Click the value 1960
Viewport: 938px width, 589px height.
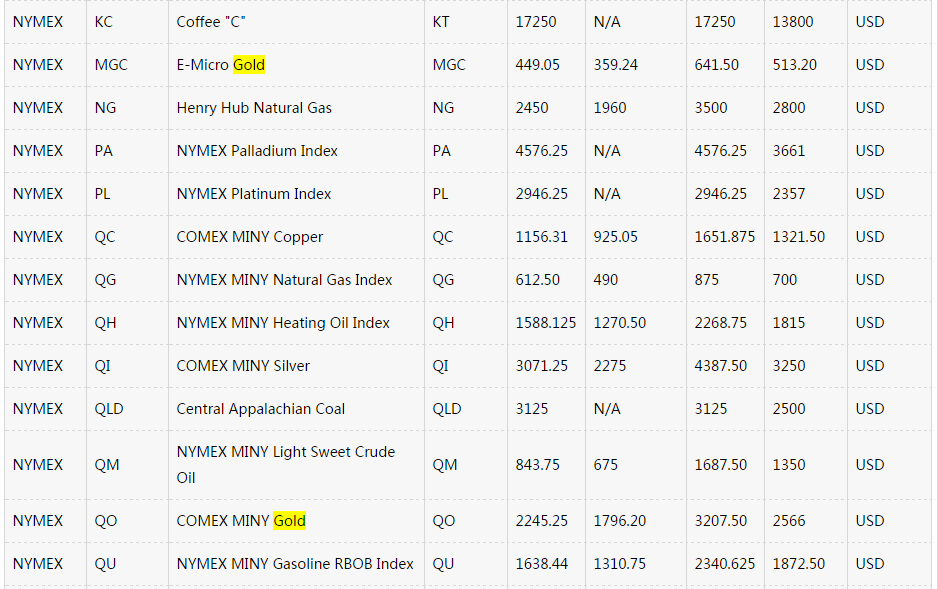[x=610, y=108]
